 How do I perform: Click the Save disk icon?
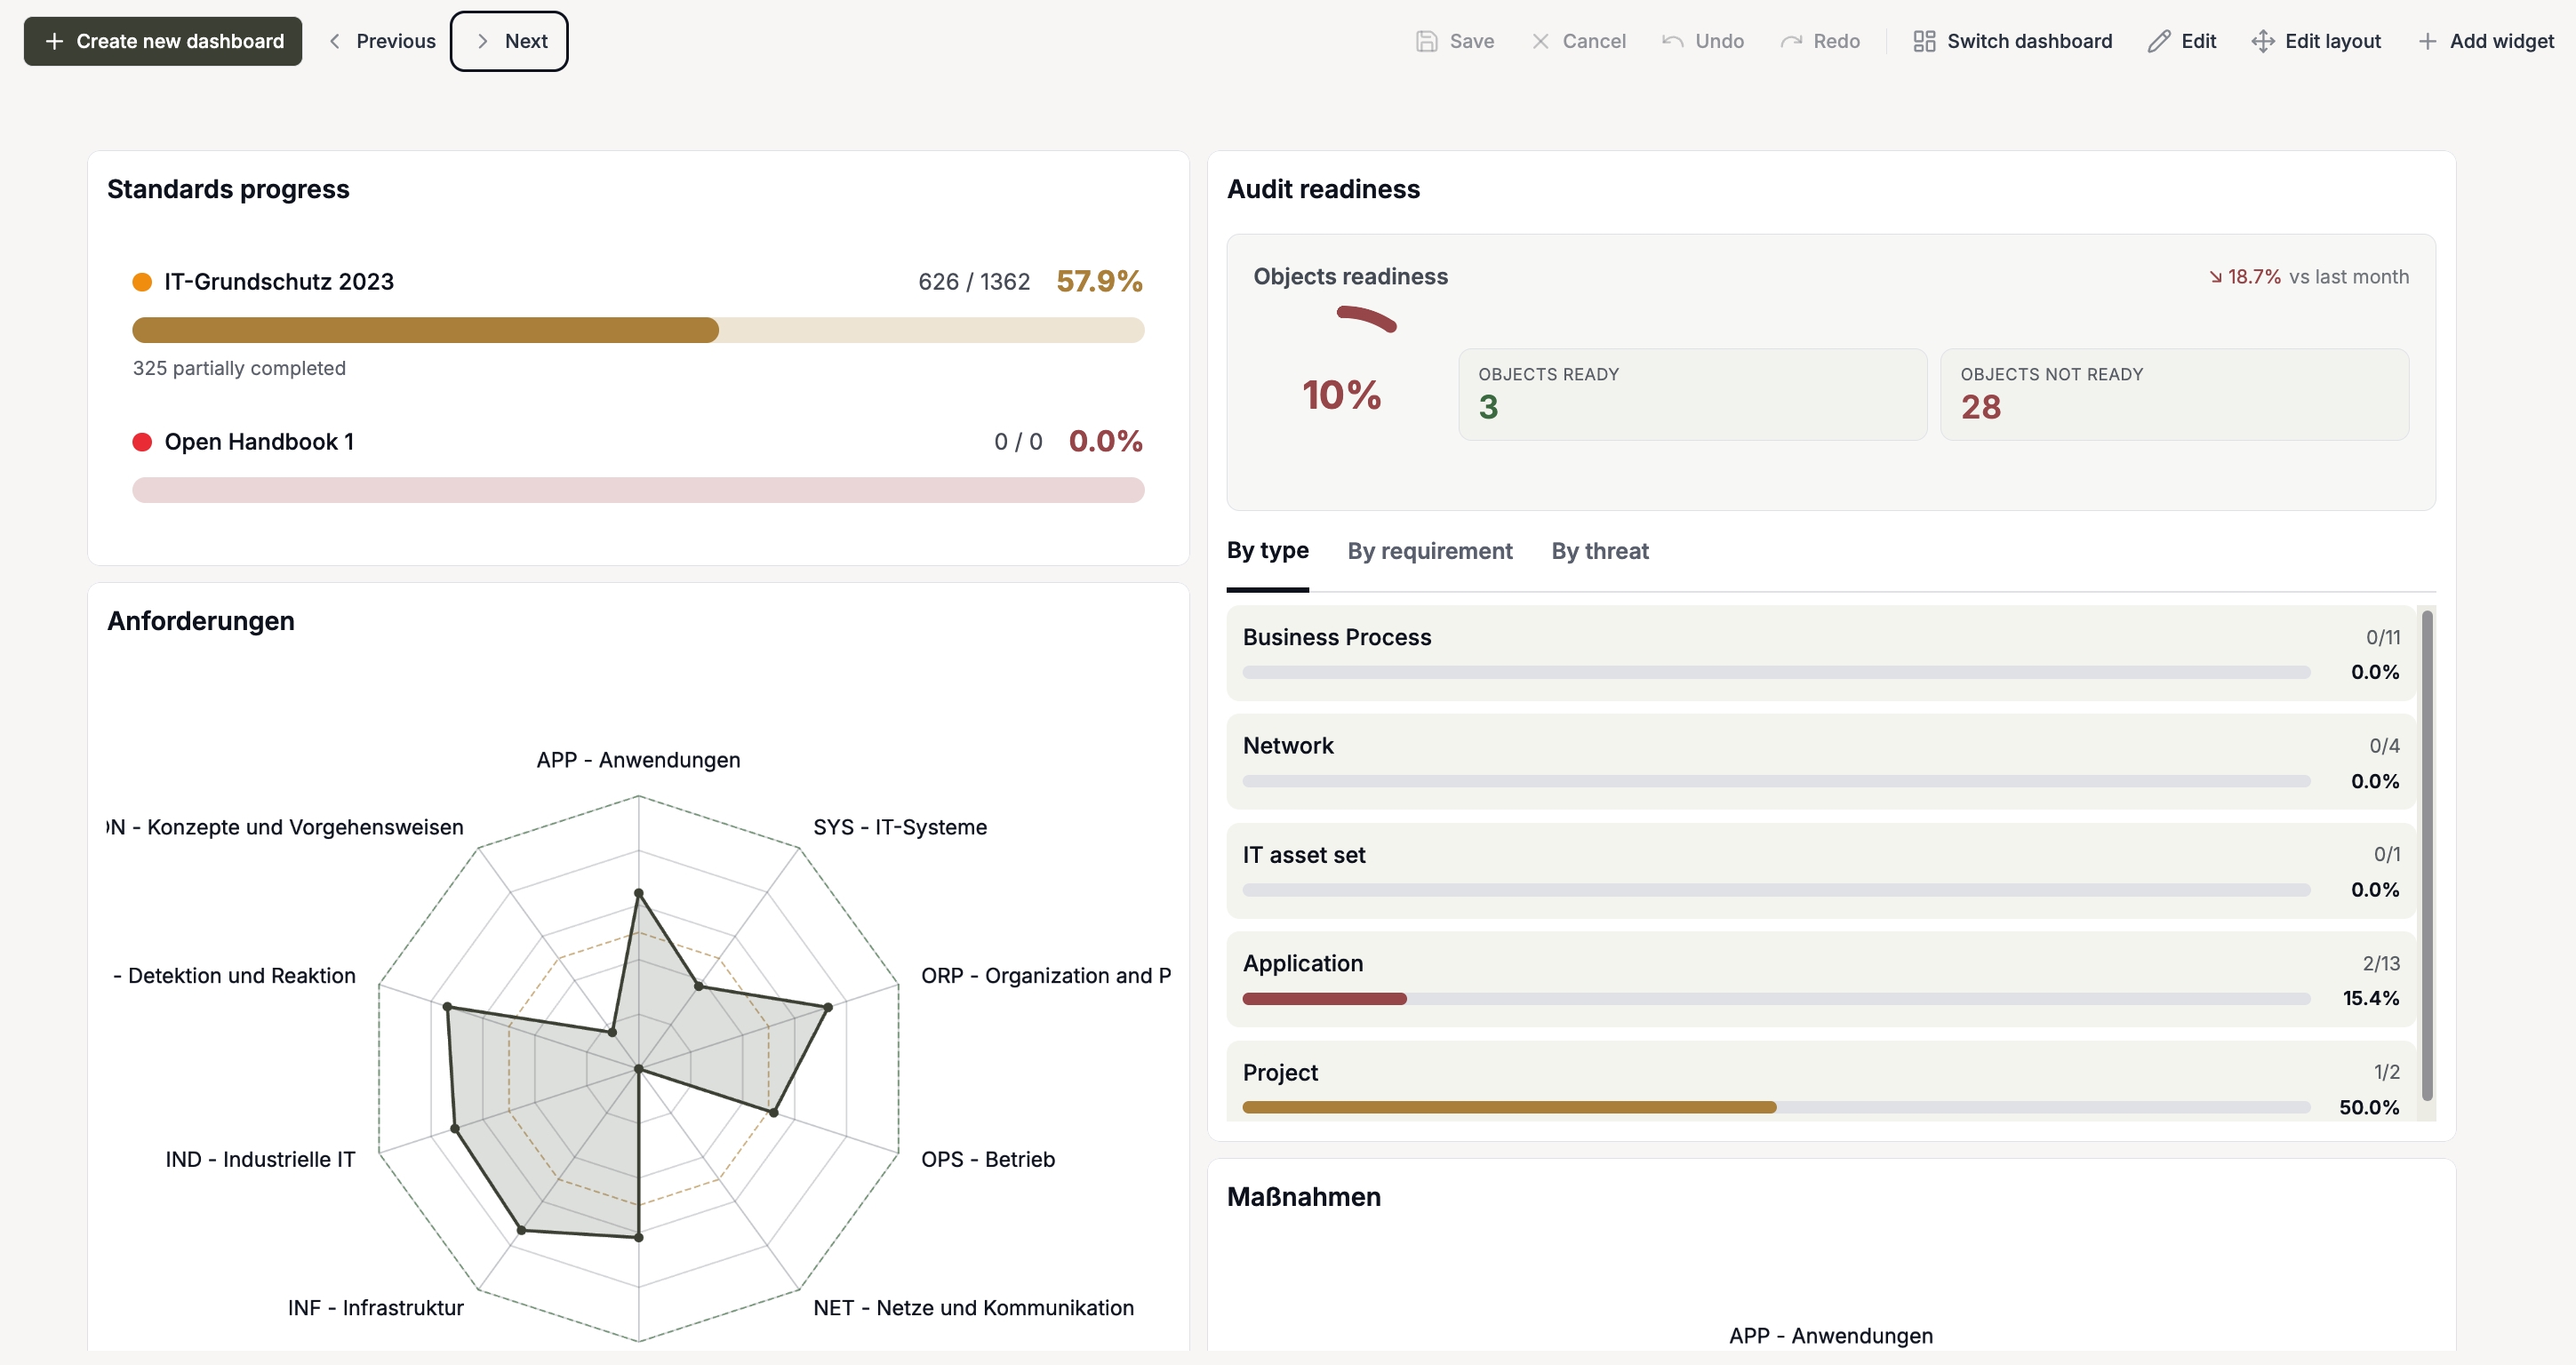[1427, 41]
